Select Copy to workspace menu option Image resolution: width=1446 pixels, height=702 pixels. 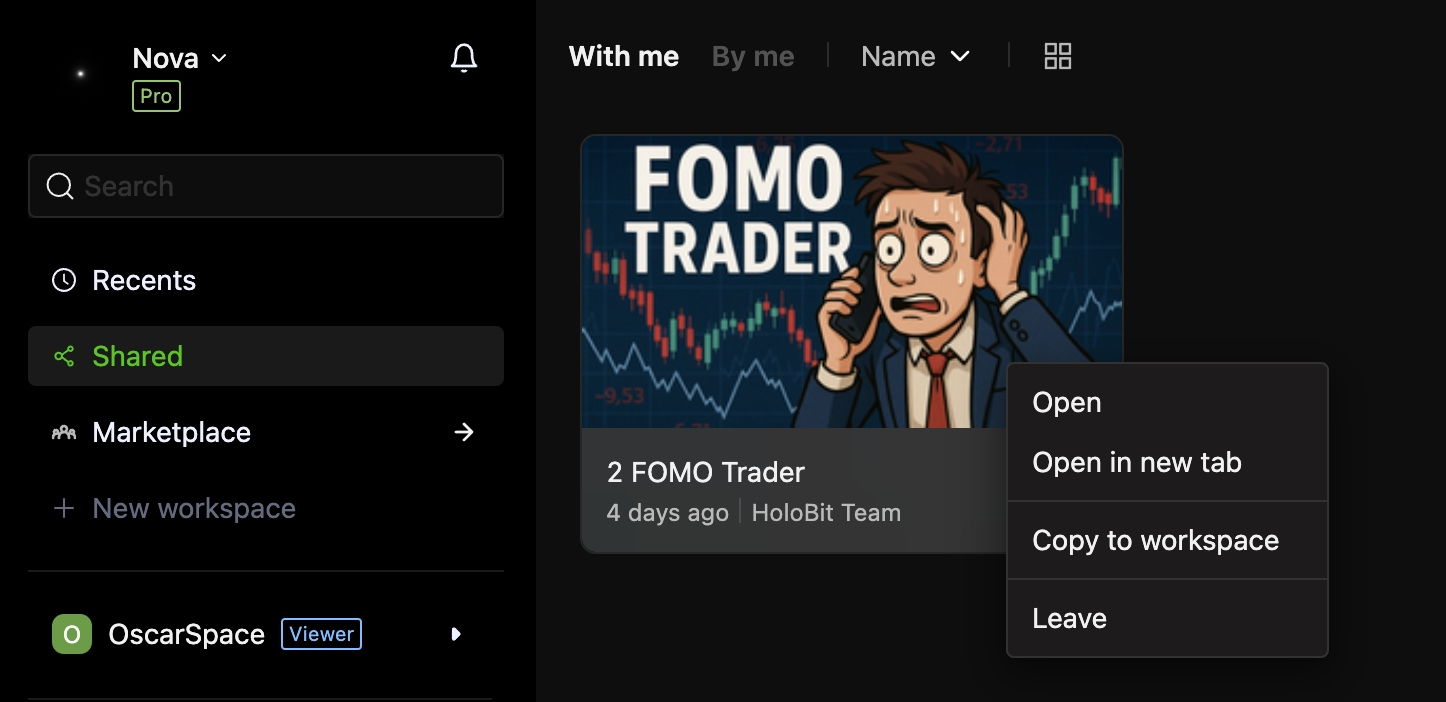point(1155,540)
